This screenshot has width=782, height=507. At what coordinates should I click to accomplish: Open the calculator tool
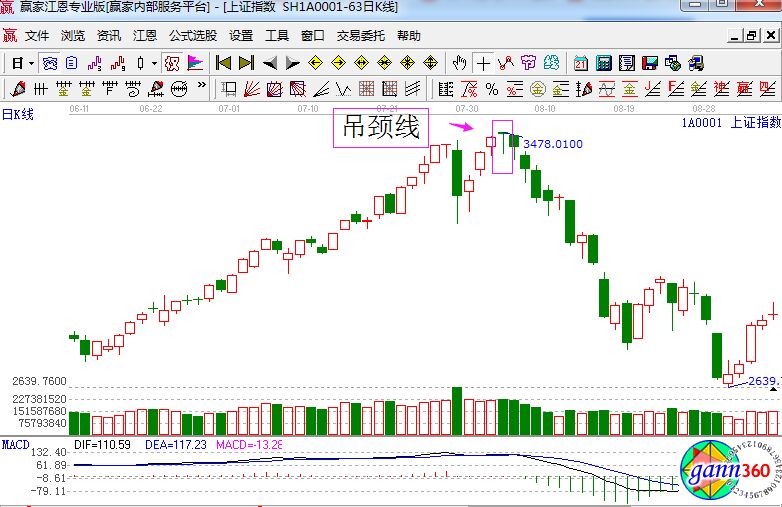[604, 63]
